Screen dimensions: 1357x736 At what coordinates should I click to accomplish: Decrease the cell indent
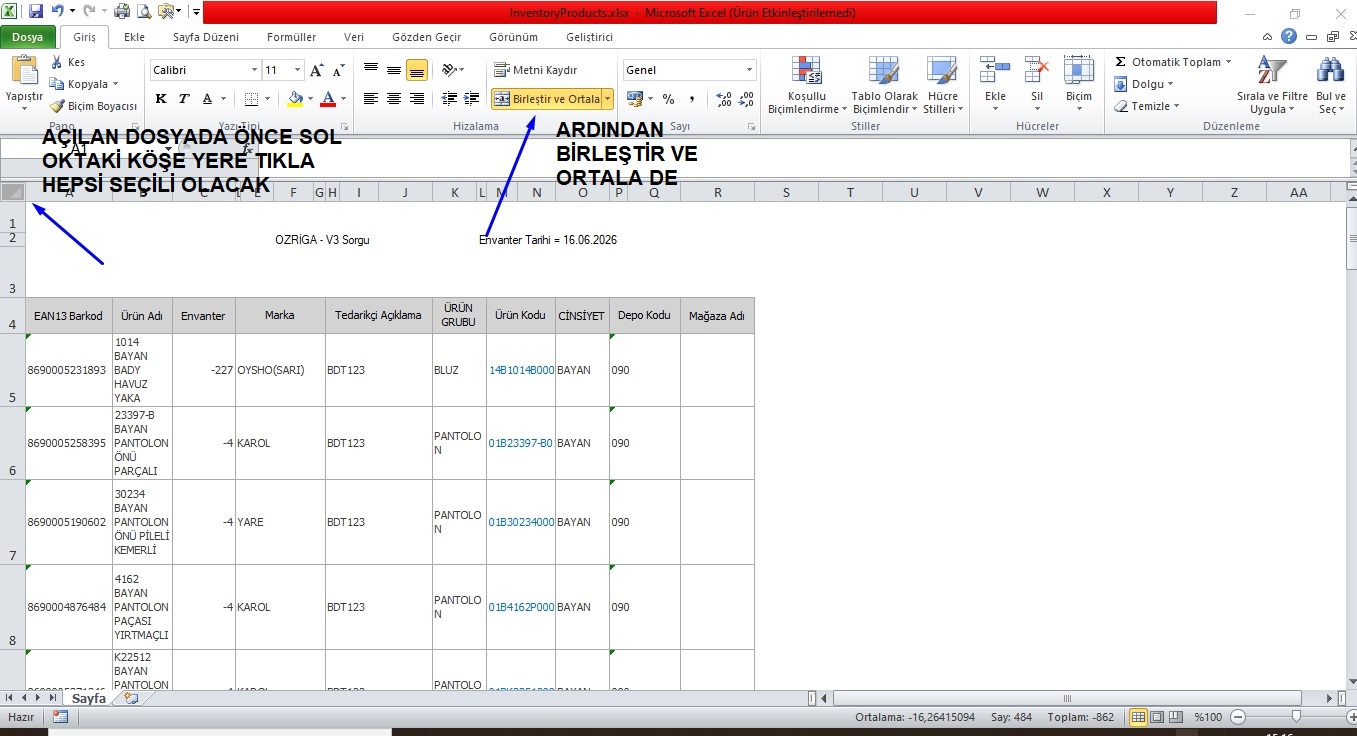448,99
